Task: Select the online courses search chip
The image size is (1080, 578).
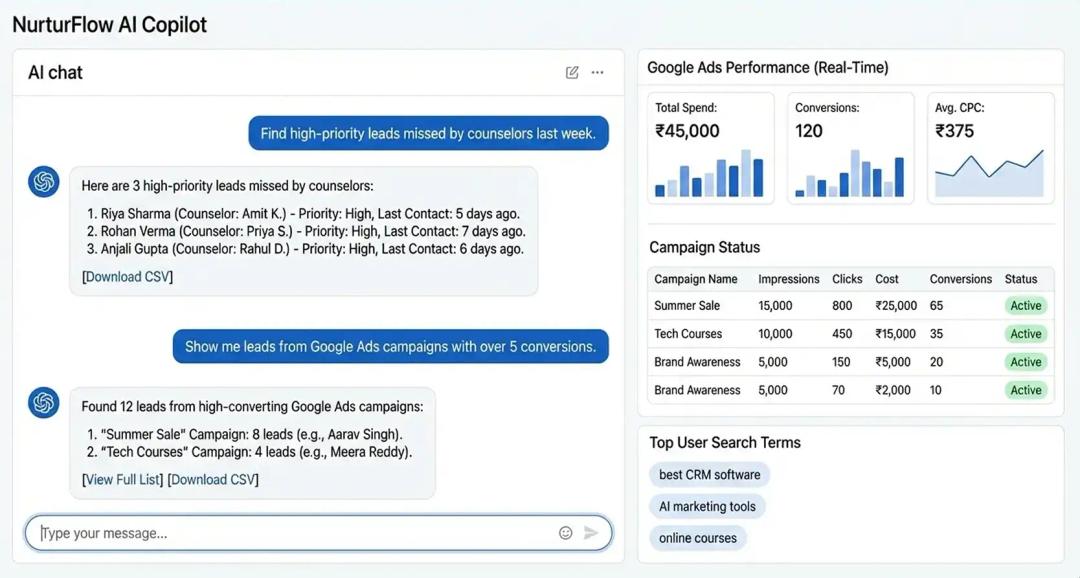Action: click(x=697, y=537)
